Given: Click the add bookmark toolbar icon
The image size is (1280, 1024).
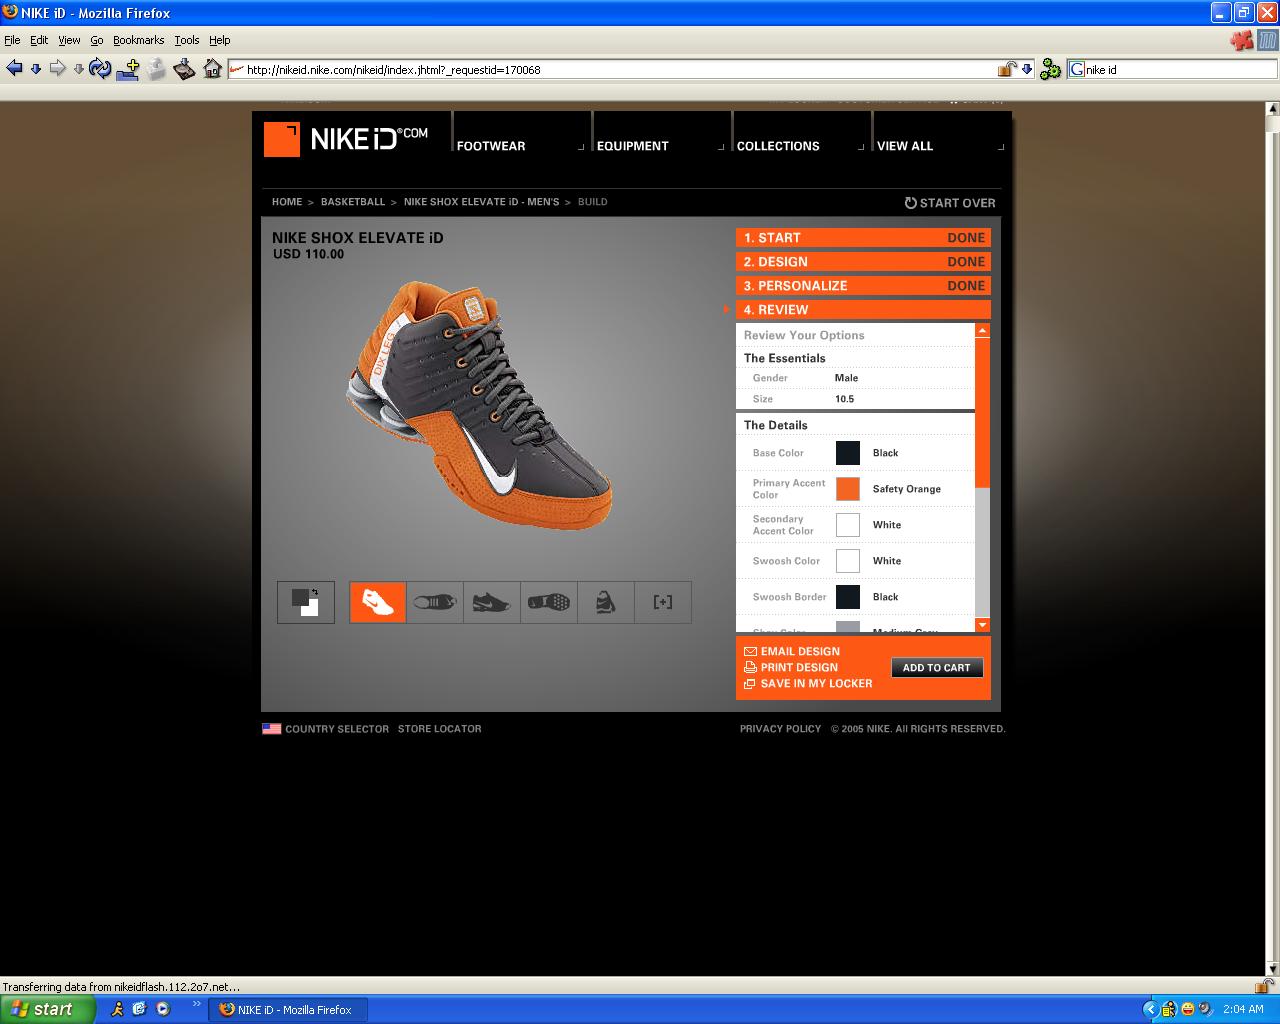Looking at the screenshot, I should pos(128,69).
